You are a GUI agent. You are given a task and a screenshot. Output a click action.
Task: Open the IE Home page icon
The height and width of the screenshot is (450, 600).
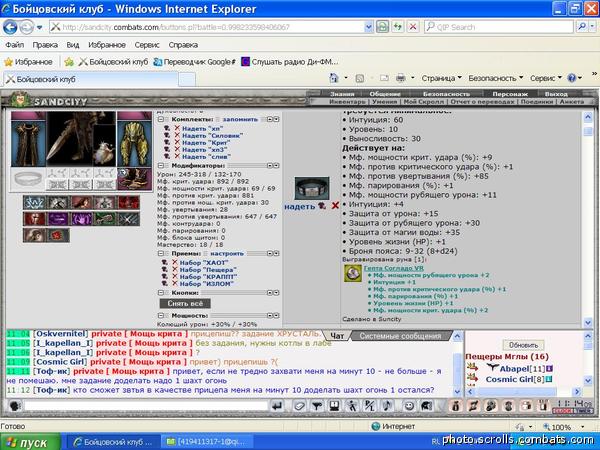334,78
